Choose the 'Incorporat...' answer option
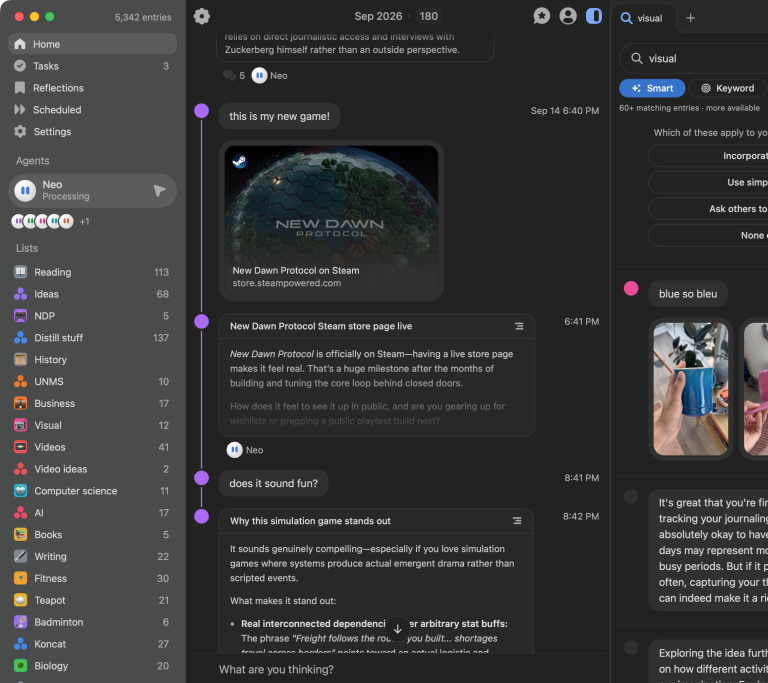Image resolution: width=768 pixels, height=683 pixels. [708, 156]
